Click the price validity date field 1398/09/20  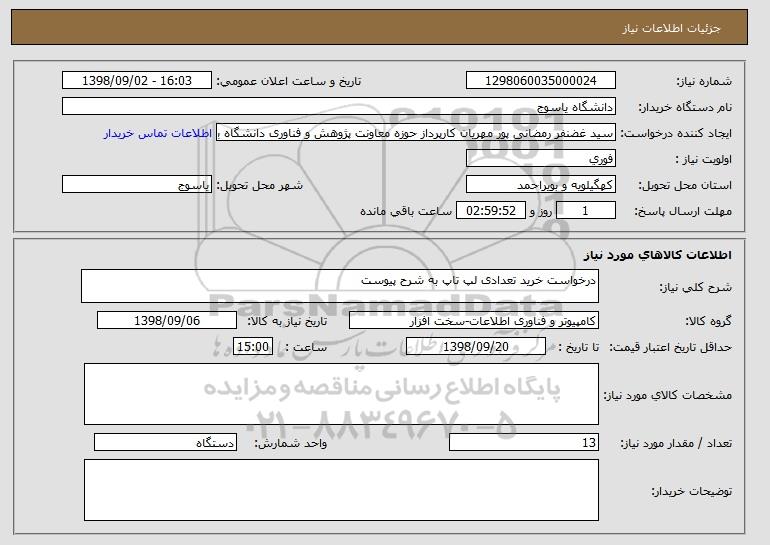pyautogui.click(x=476, y=347)
